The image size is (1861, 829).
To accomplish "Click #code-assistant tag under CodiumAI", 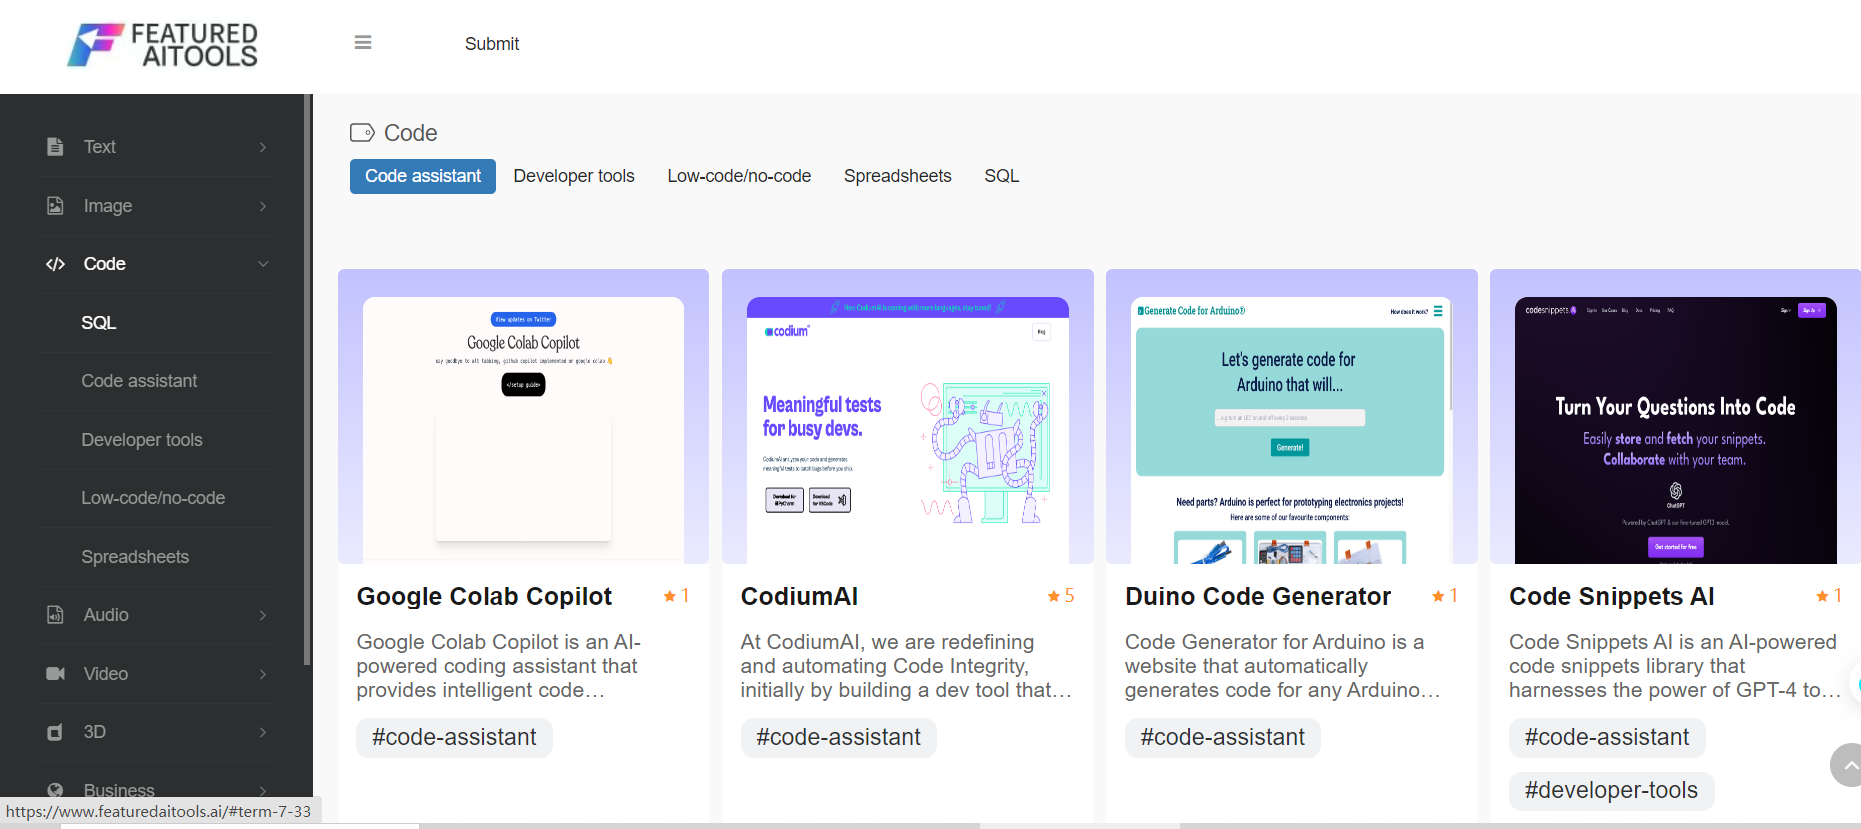I will [x=838, y=737].
